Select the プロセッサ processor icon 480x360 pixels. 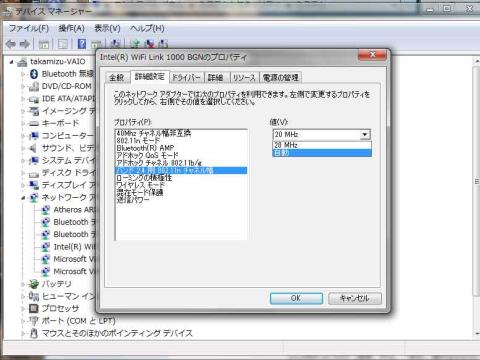34,308
